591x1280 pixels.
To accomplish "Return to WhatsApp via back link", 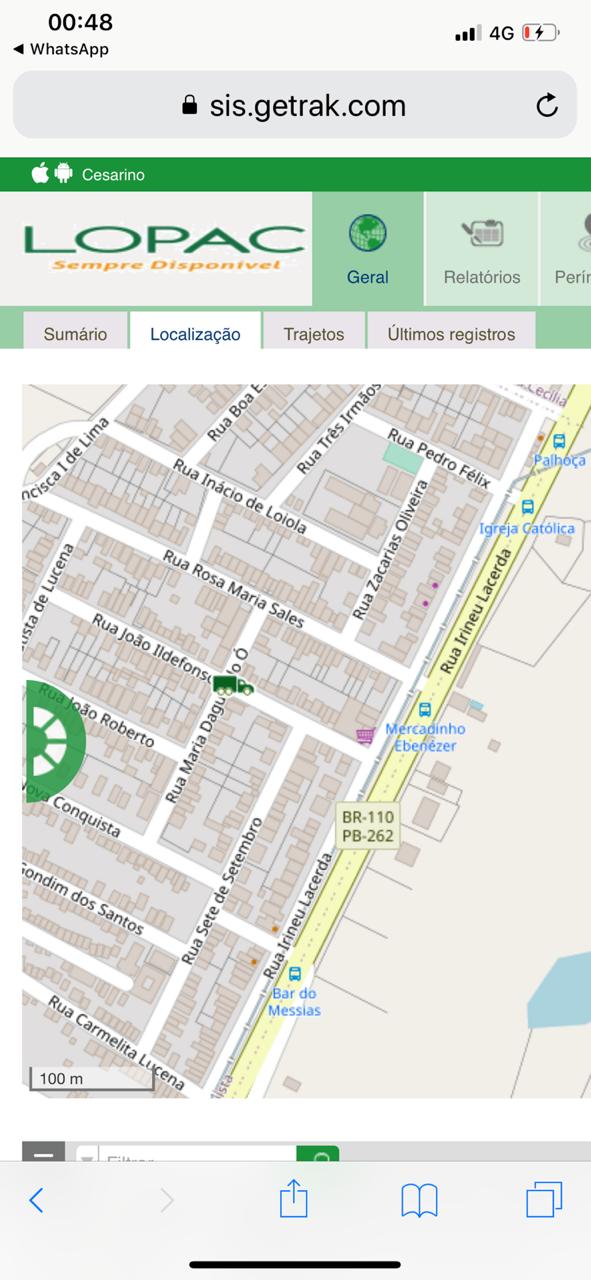I will click(61, 49).
